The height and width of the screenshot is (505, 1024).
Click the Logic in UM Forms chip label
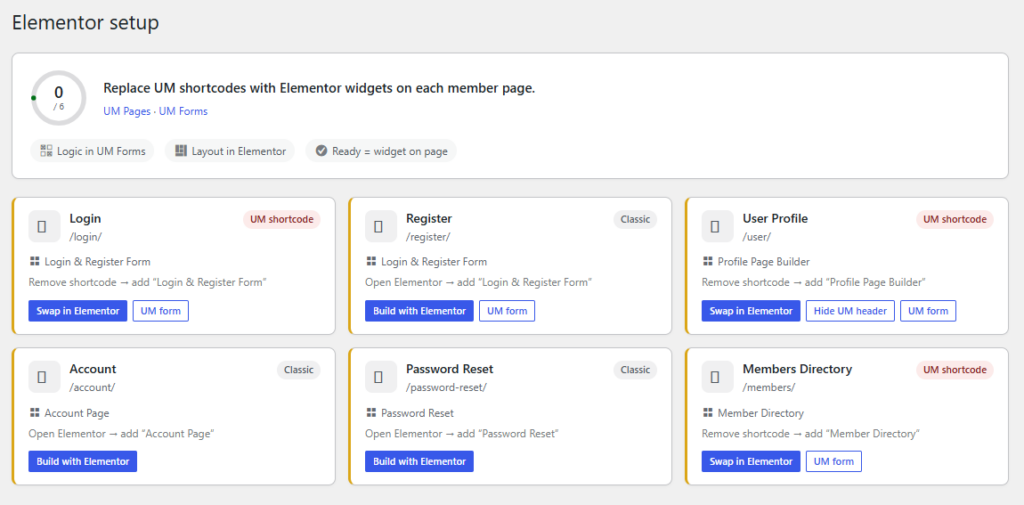(101, 151)
